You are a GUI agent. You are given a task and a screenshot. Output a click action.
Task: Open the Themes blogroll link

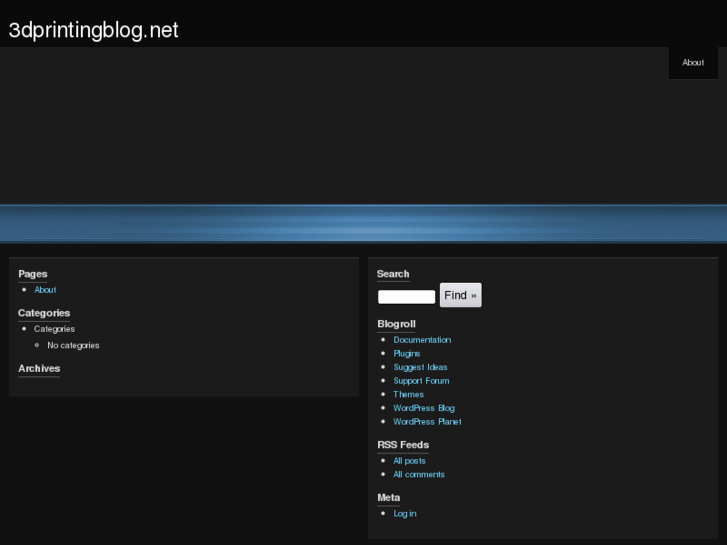[x=408, y=394]
